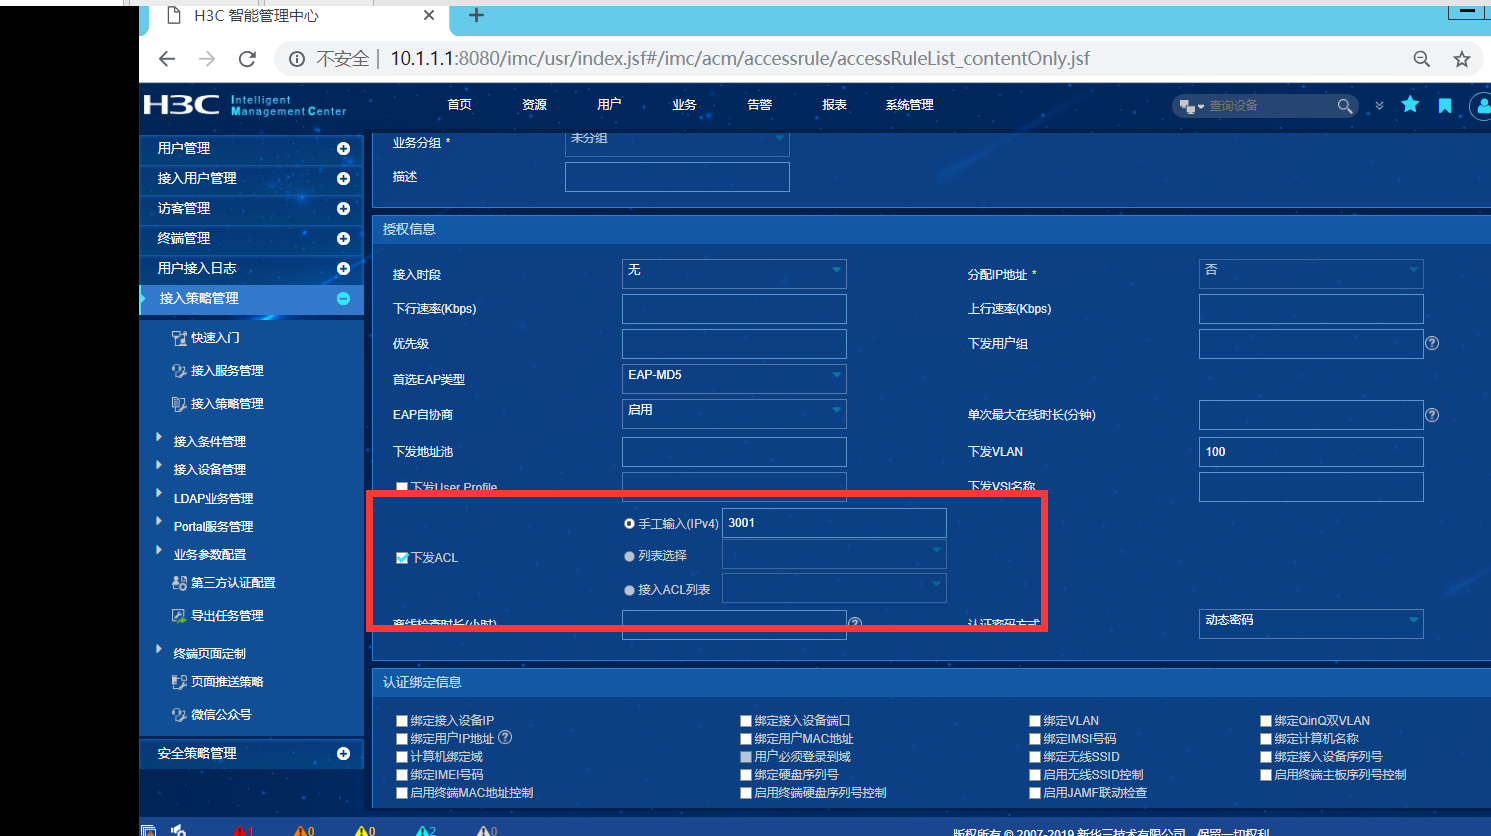Click the cyan bookmark icon in header

[1445, 105]
